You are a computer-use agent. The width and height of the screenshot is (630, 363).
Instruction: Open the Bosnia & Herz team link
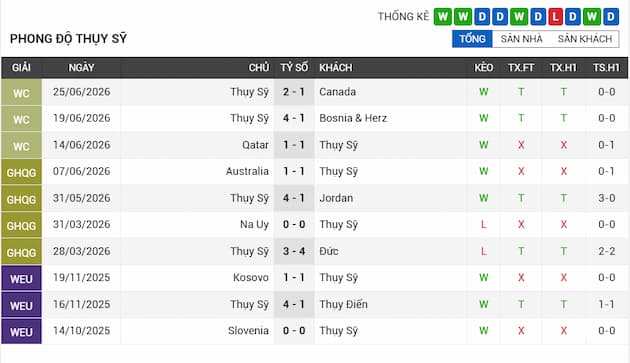point(353,118)
